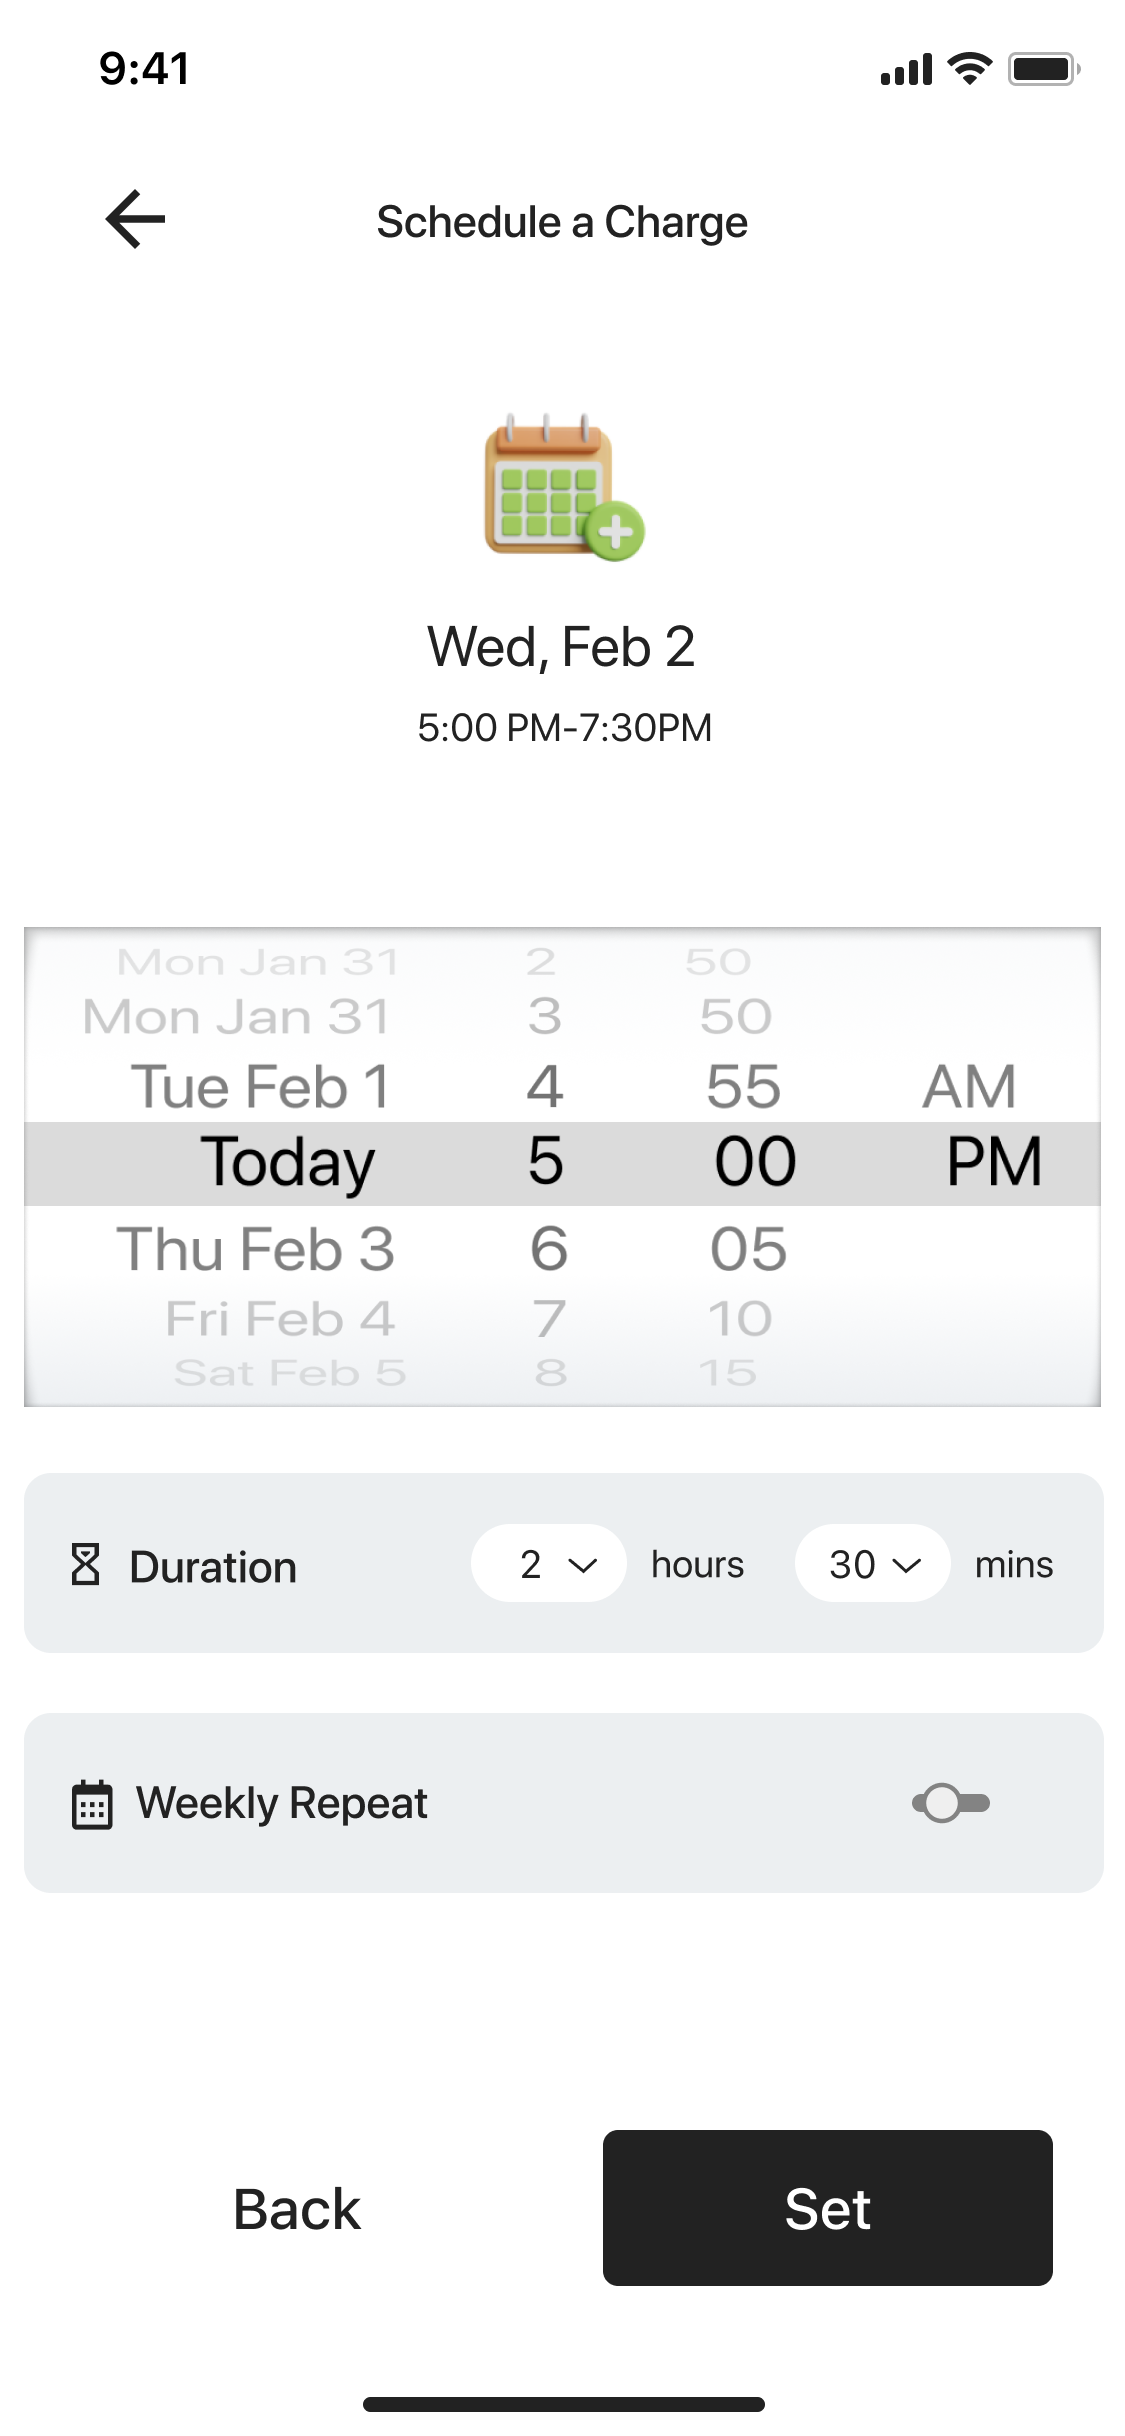
Task: Select Thu Feb 3 in date picker
Action: [256, 1249]
